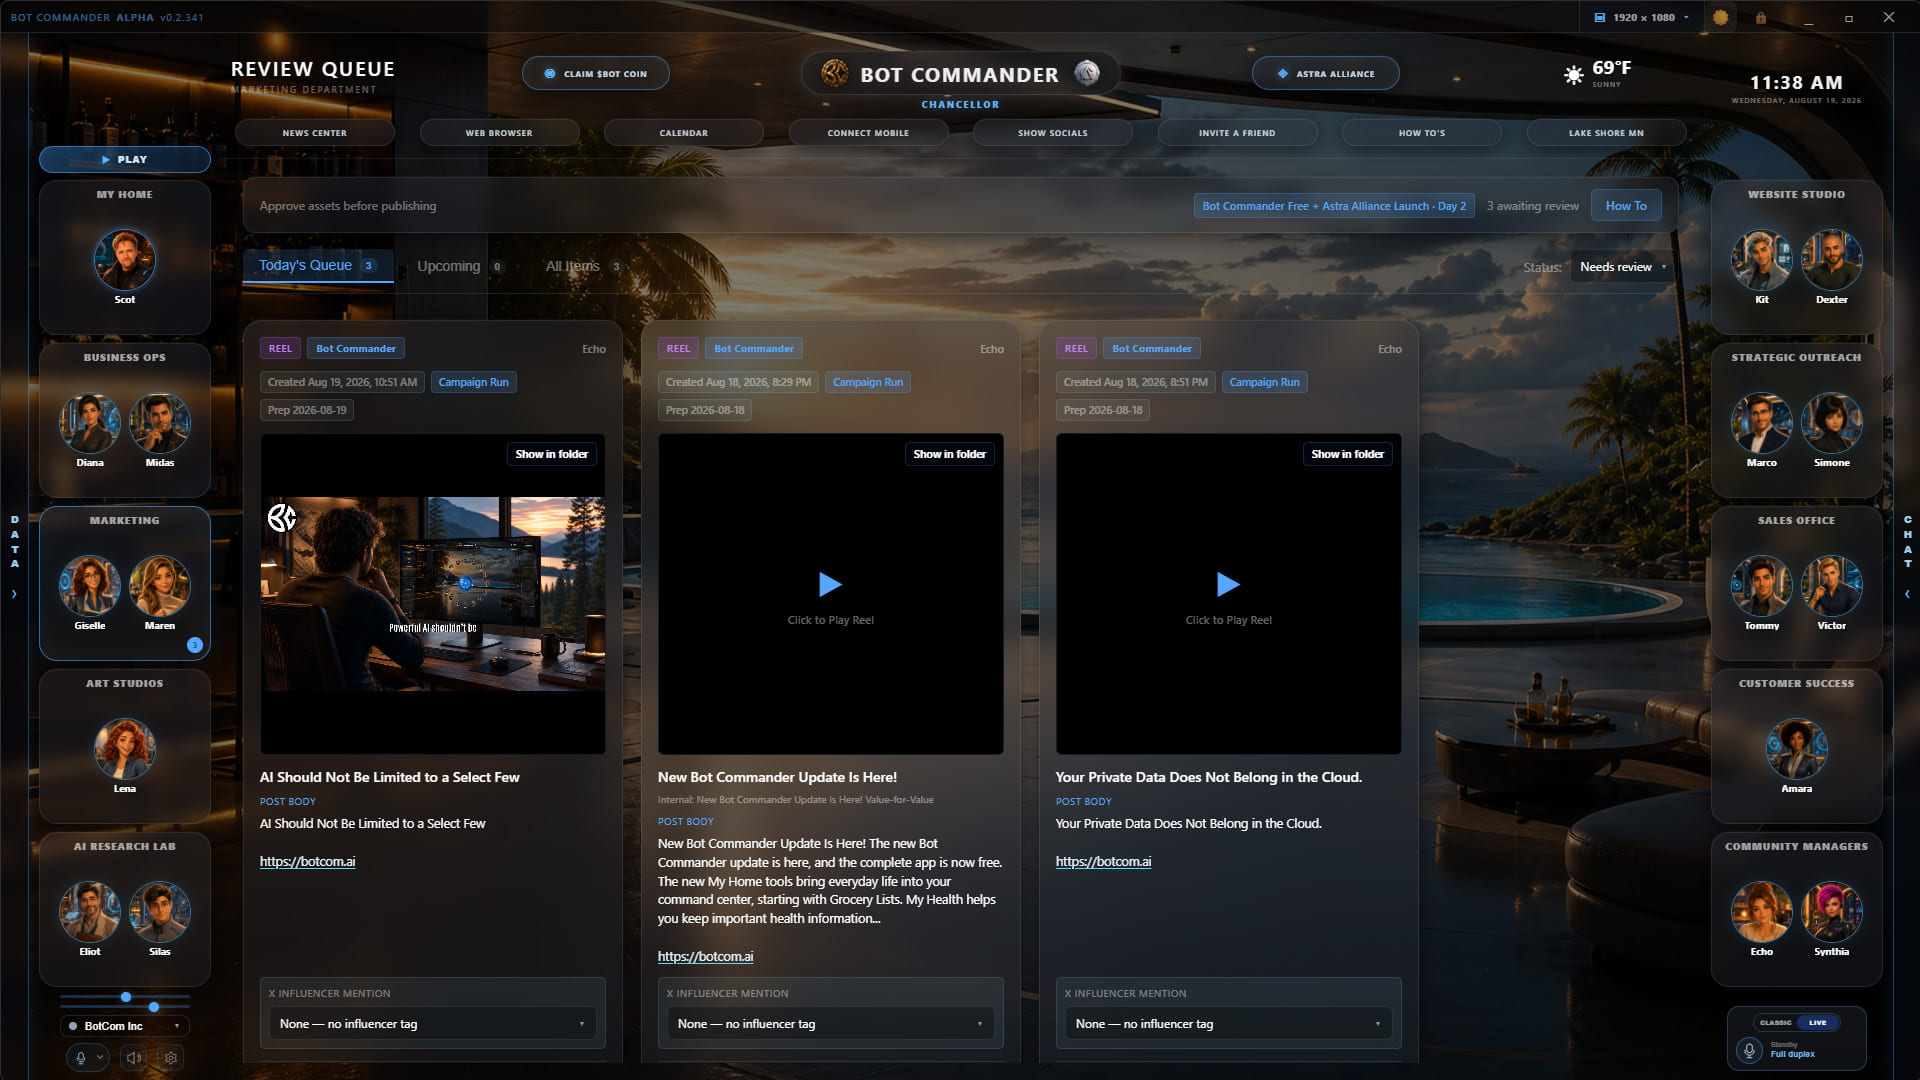Click the How To button in the review bar
This screenshot has height=1080, width=1920.
point(1626,205)
